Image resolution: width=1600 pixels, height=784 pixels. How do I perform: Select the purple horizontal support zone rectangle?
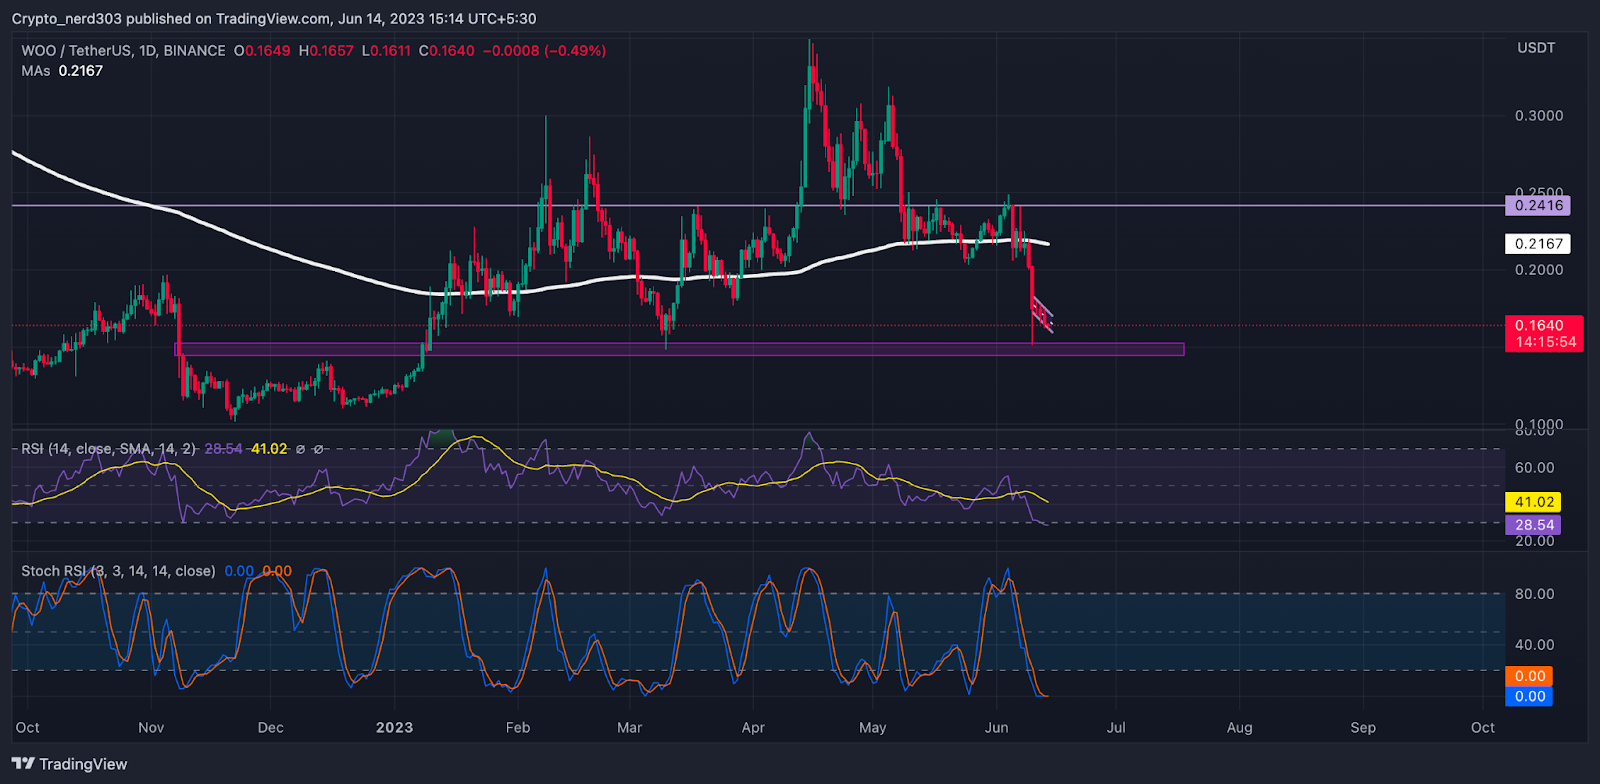click(x=679, y=350)
